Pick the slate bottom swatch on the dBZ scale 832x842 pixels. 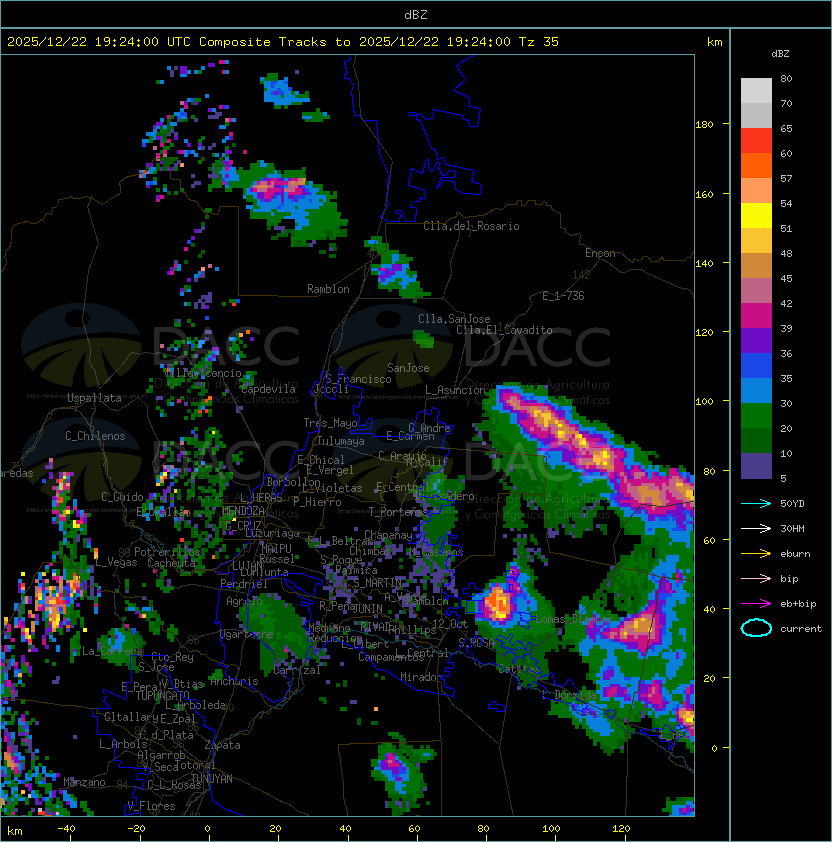click(756, 466)
